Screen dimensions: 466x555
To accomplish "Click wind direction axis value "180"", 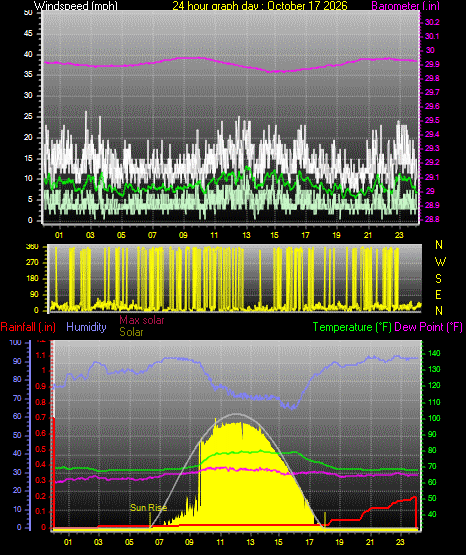I will 32,279.
